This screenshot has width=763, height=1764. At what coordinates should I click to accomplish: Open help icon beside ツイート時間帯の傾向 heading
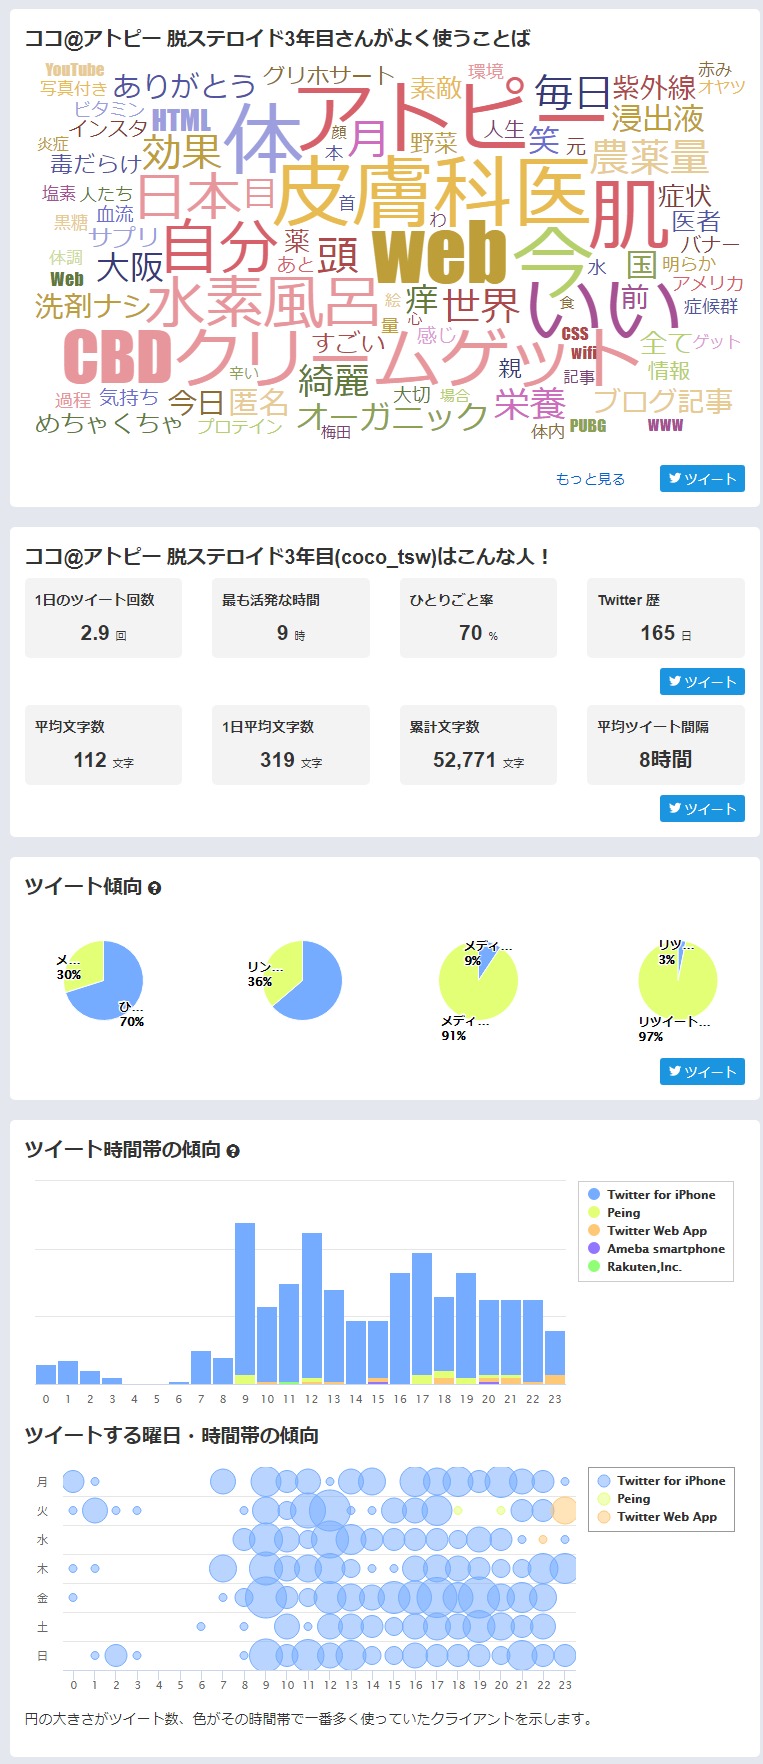(x=233, y=1151)
